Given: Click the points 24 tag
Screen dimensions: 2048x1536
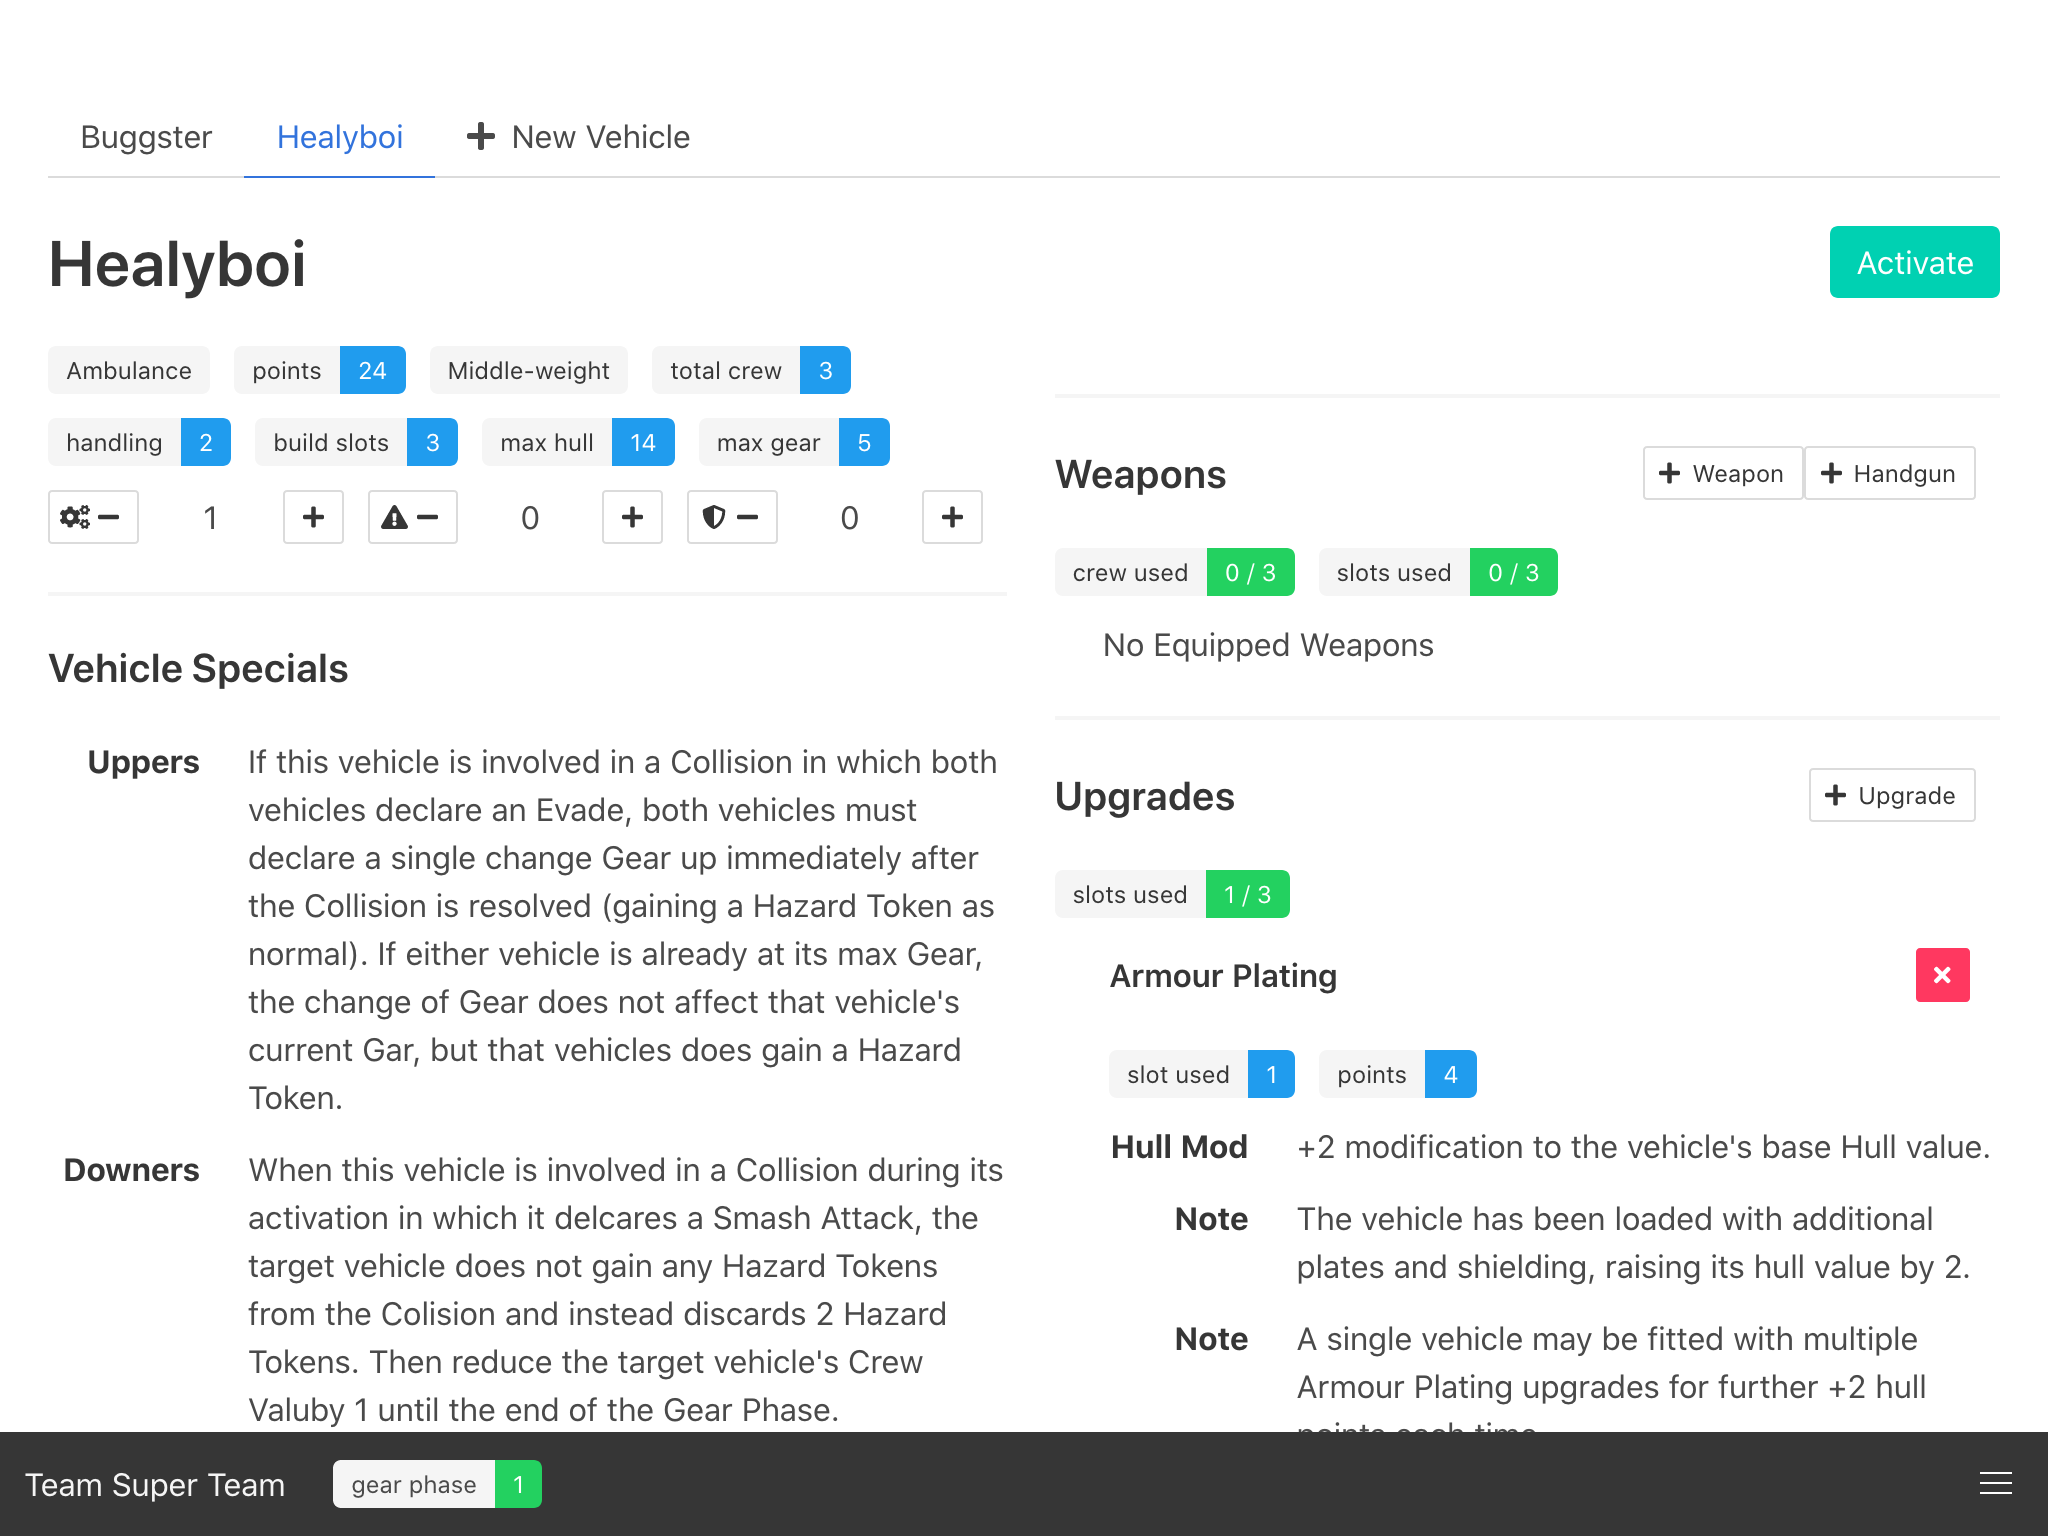Looking at the screenshot, I should [319, 370].
